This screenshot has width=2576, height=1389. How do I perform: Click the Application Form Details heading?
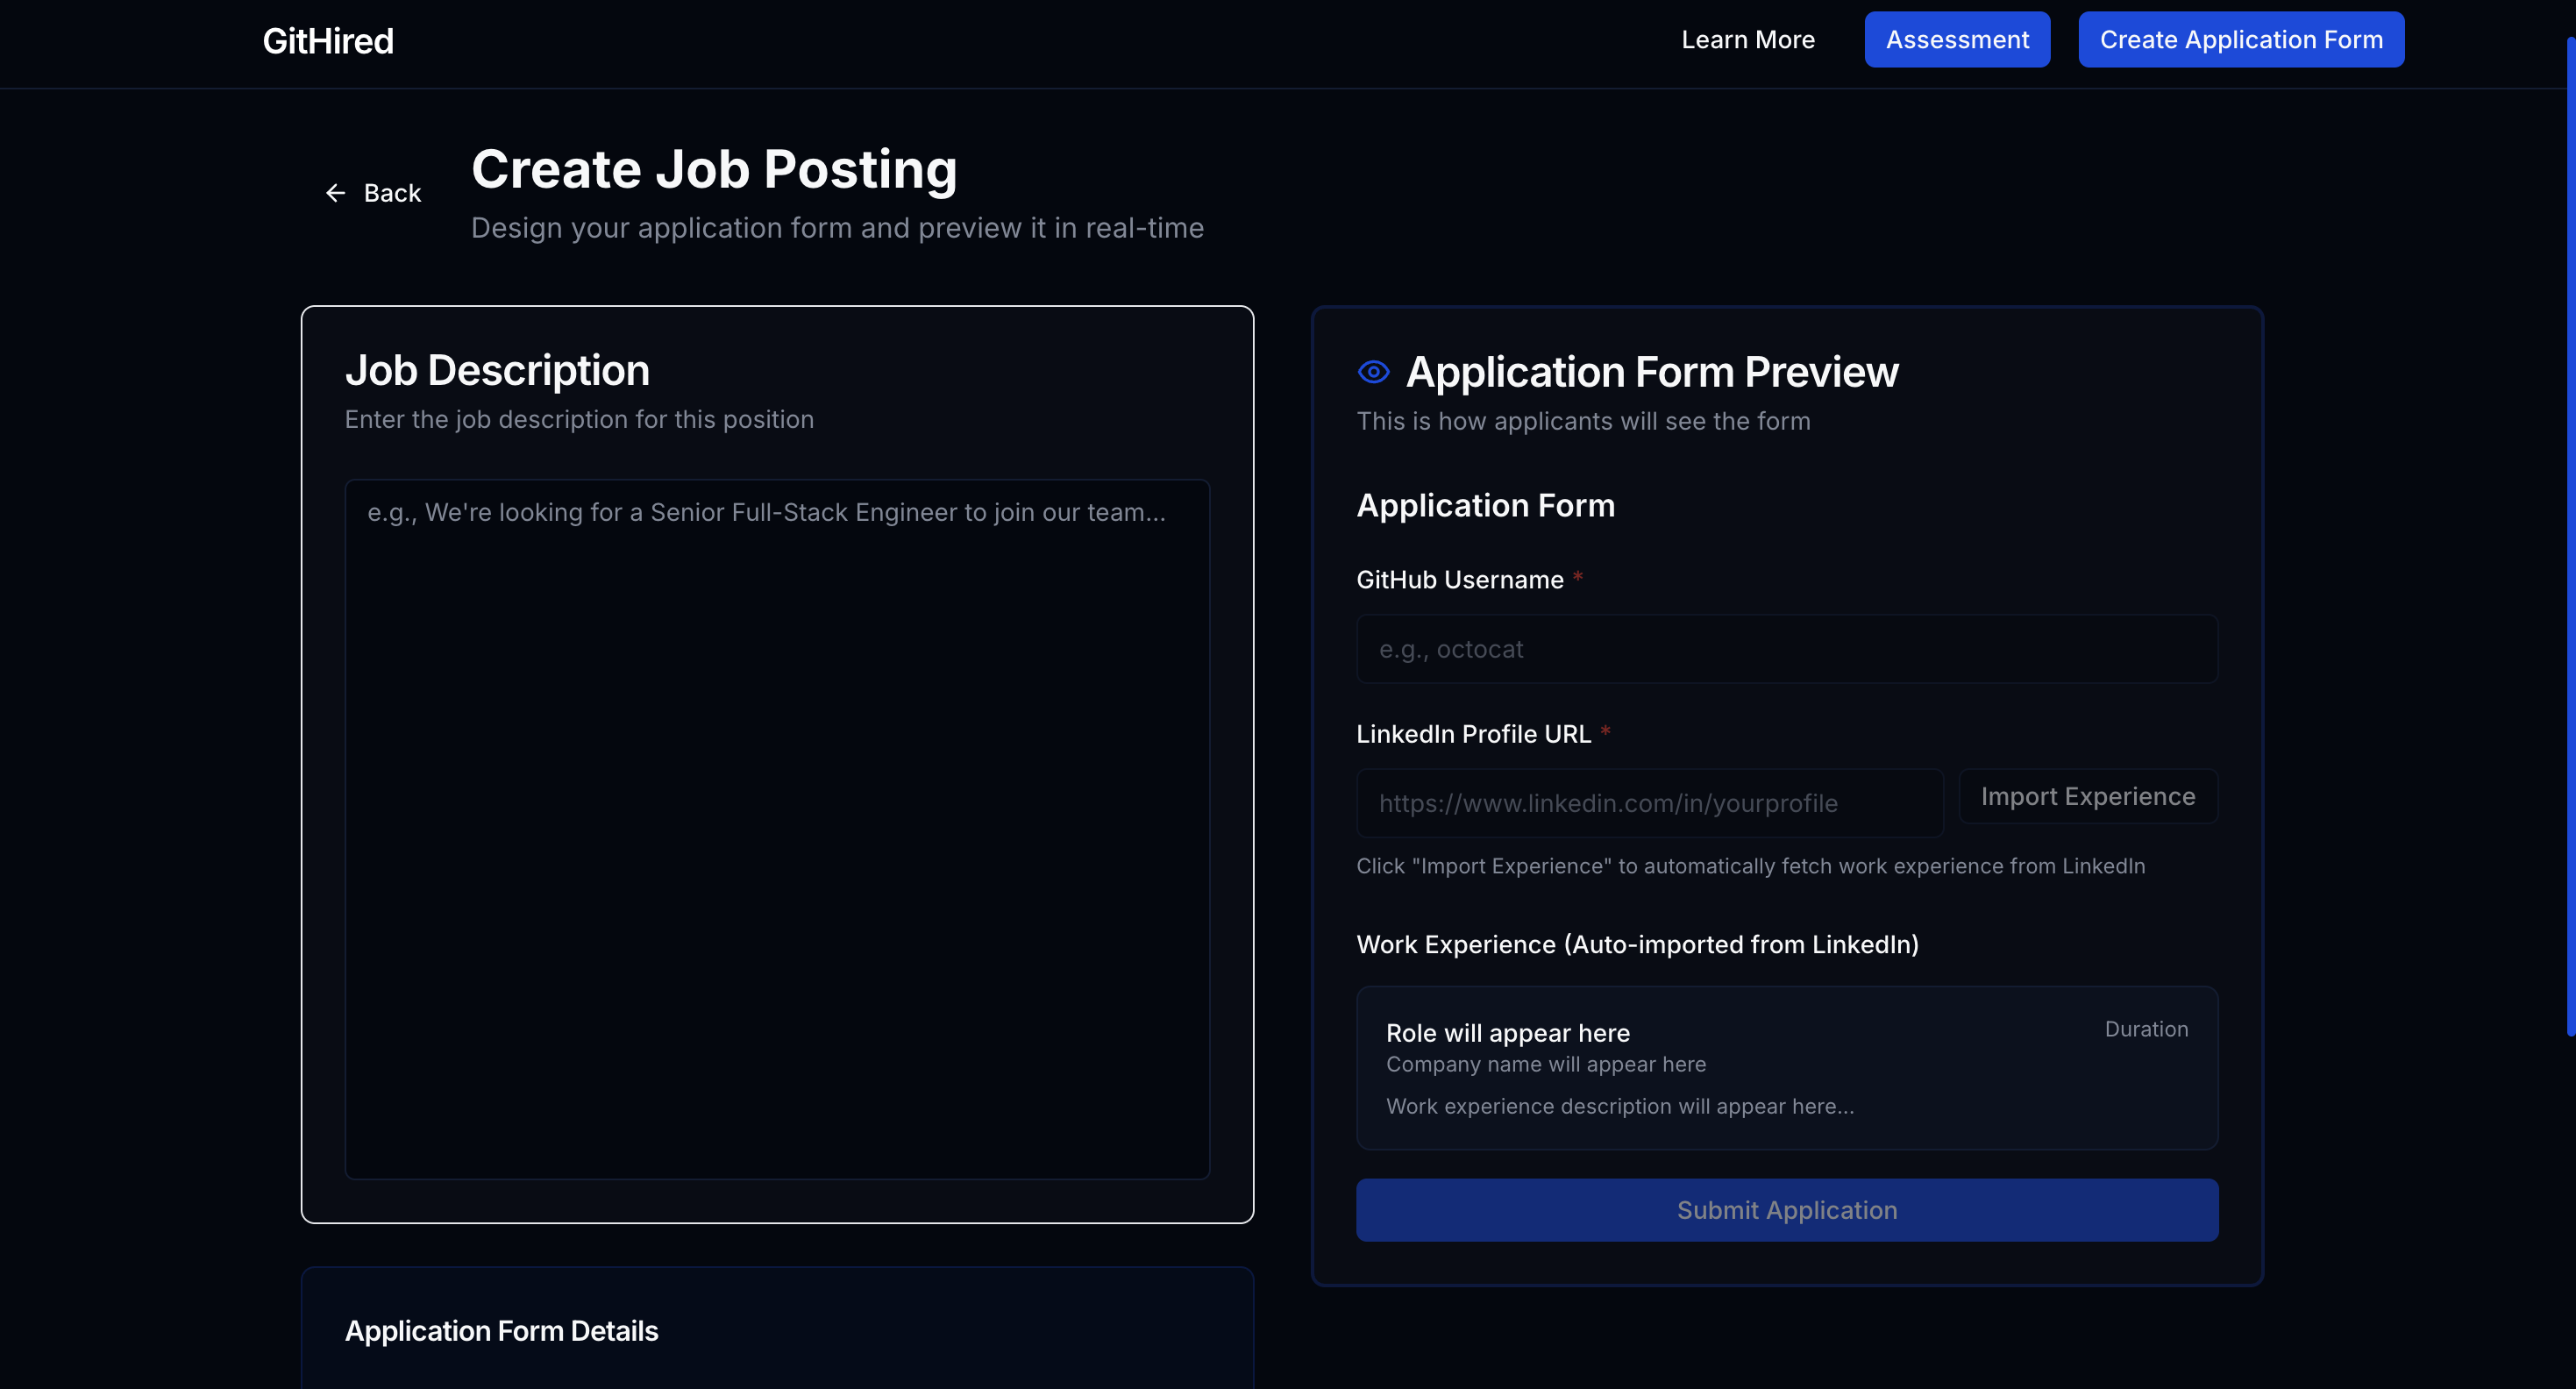(501, 1331)
